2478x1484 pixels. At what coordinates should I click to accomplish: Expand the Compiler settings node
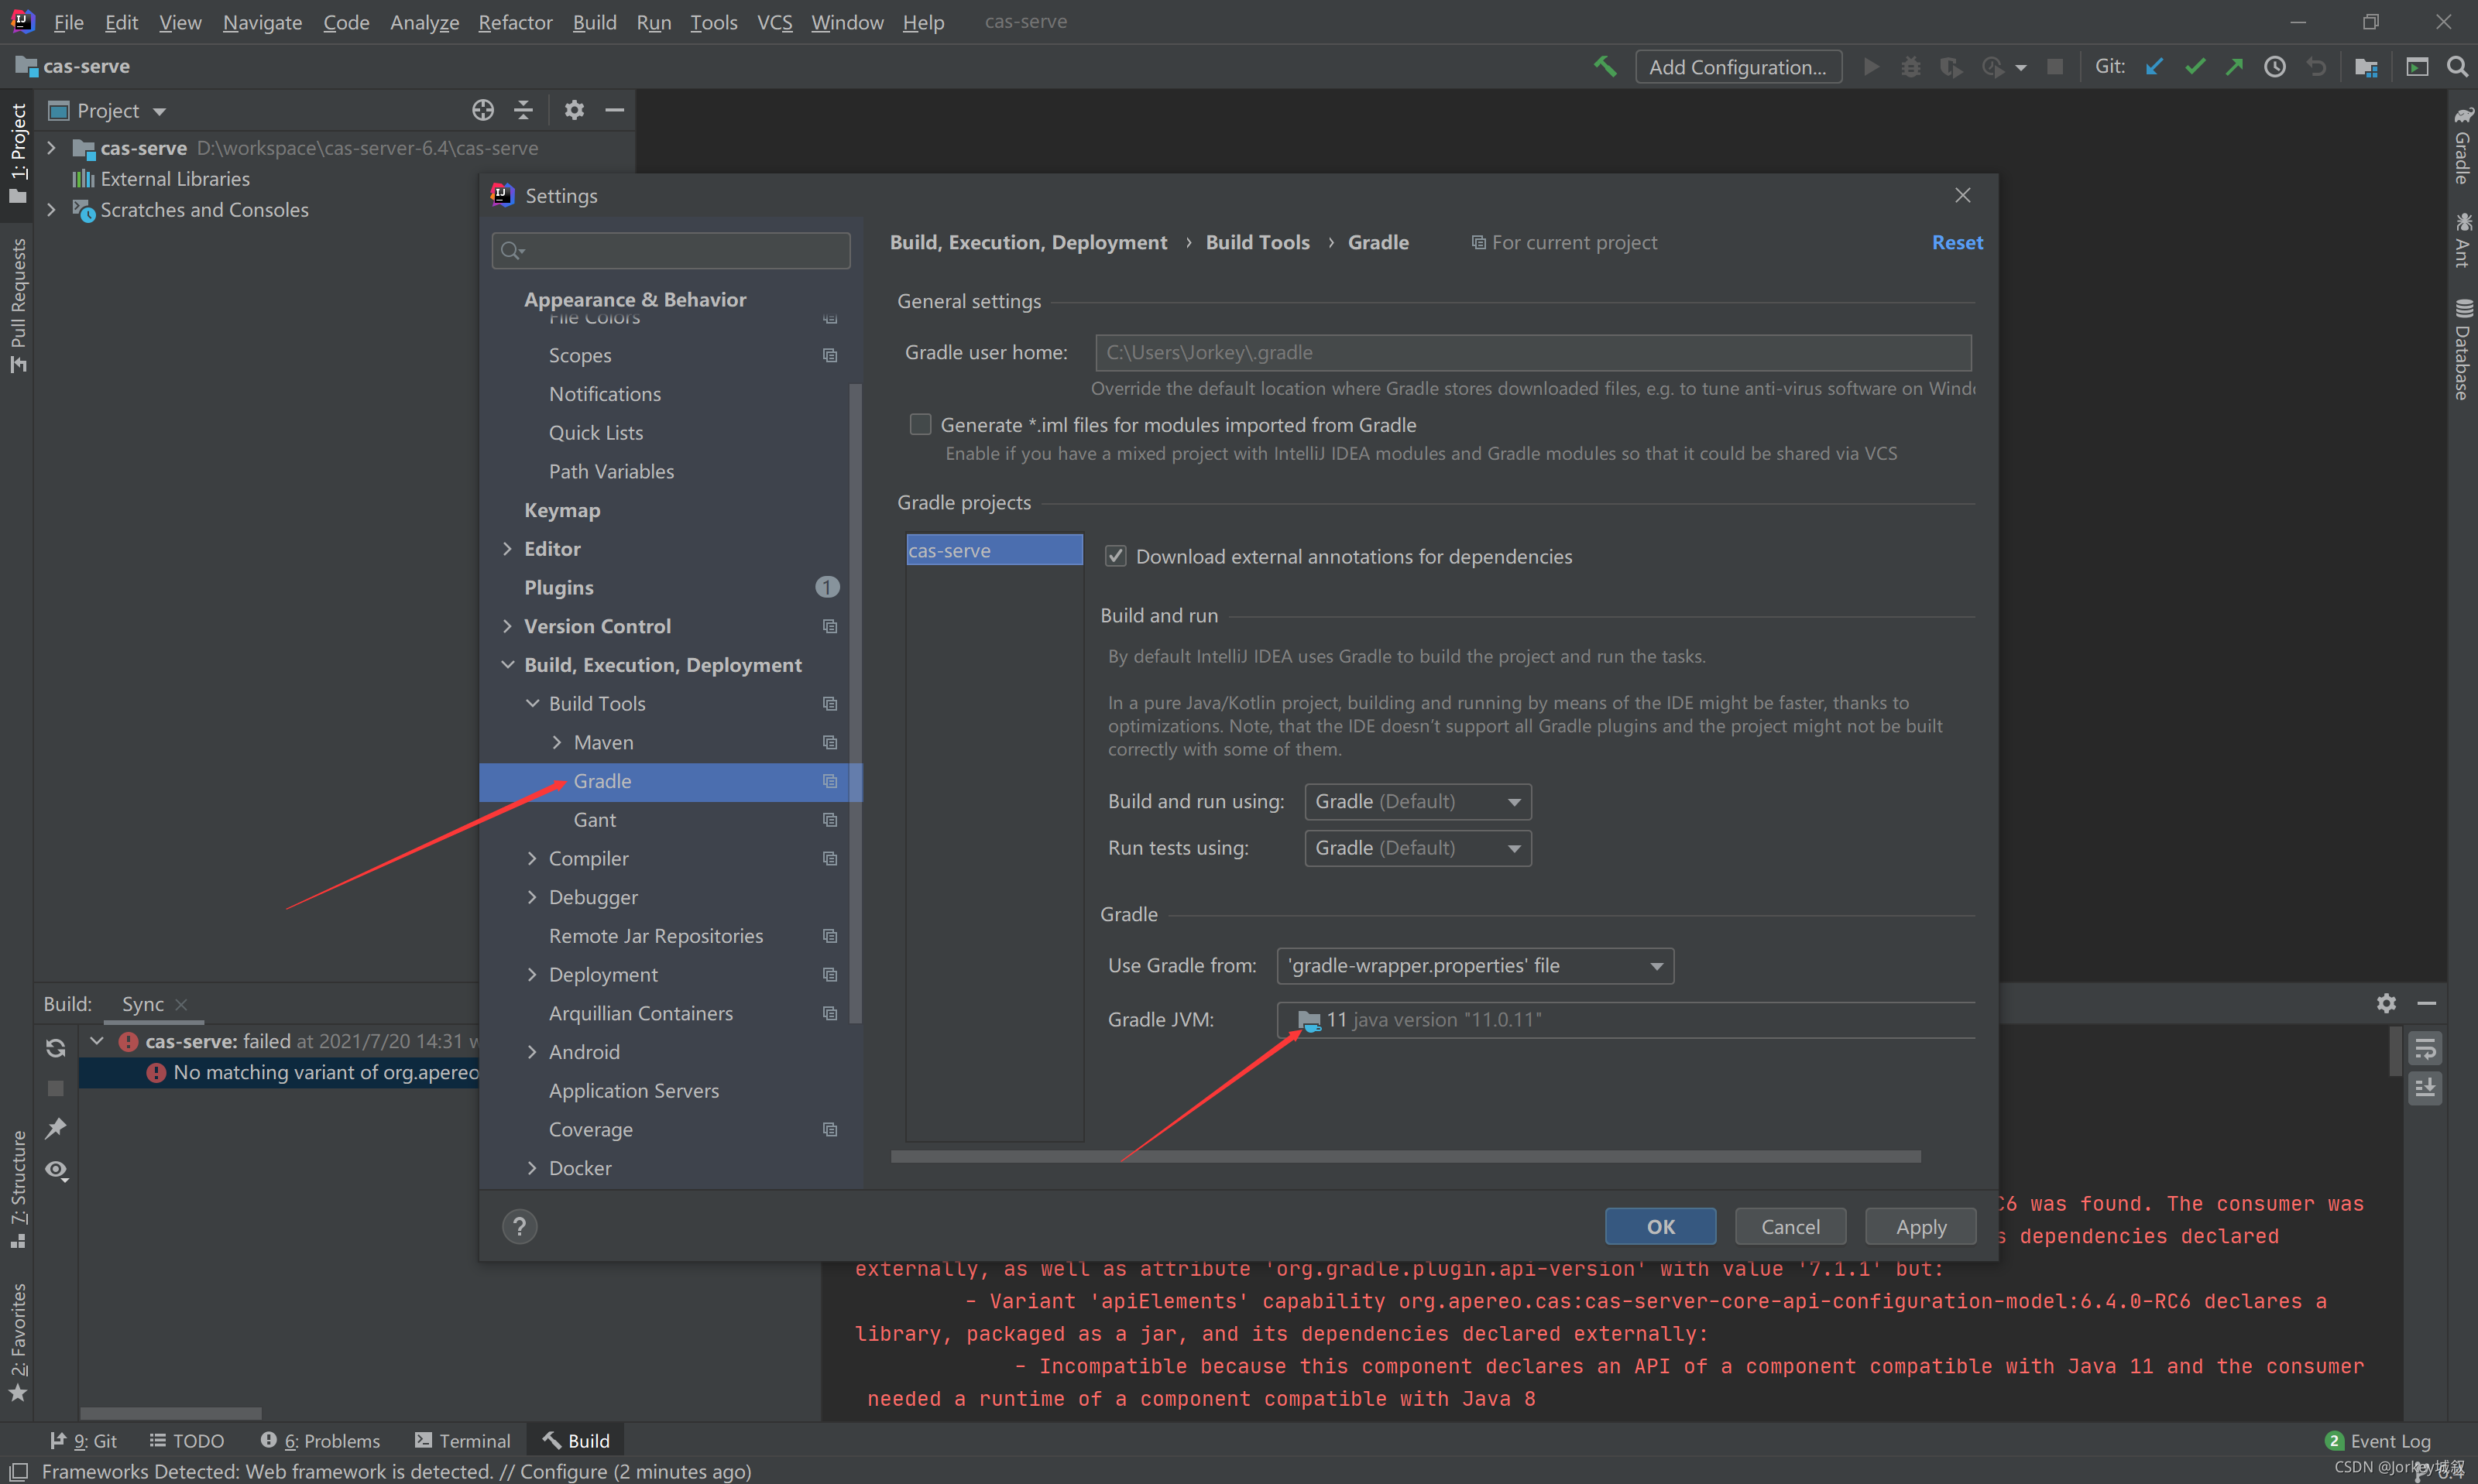(x=531, y=858)
